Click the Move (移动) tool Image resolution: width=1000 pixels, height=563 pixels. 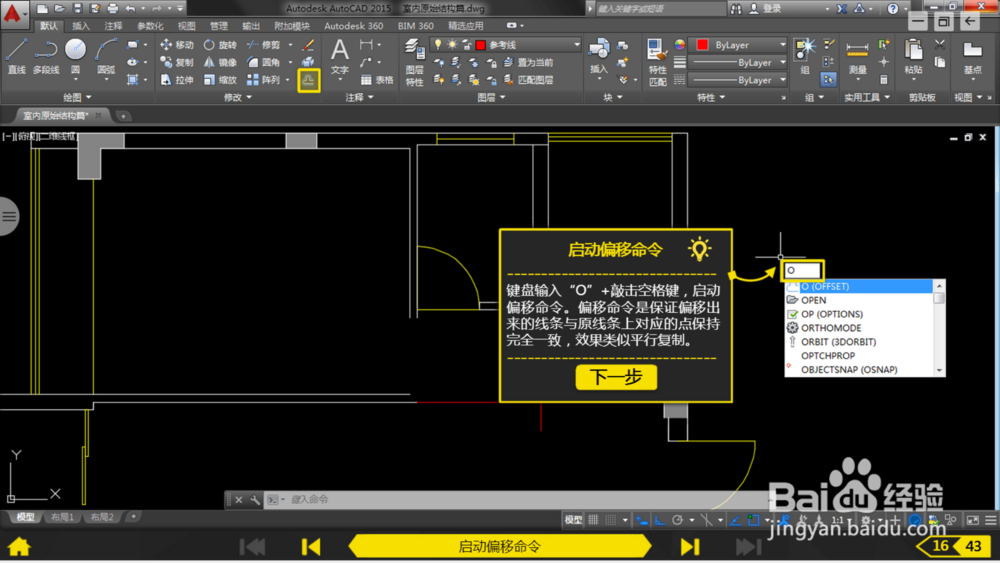pyautogui.click(x=177, y=45)
